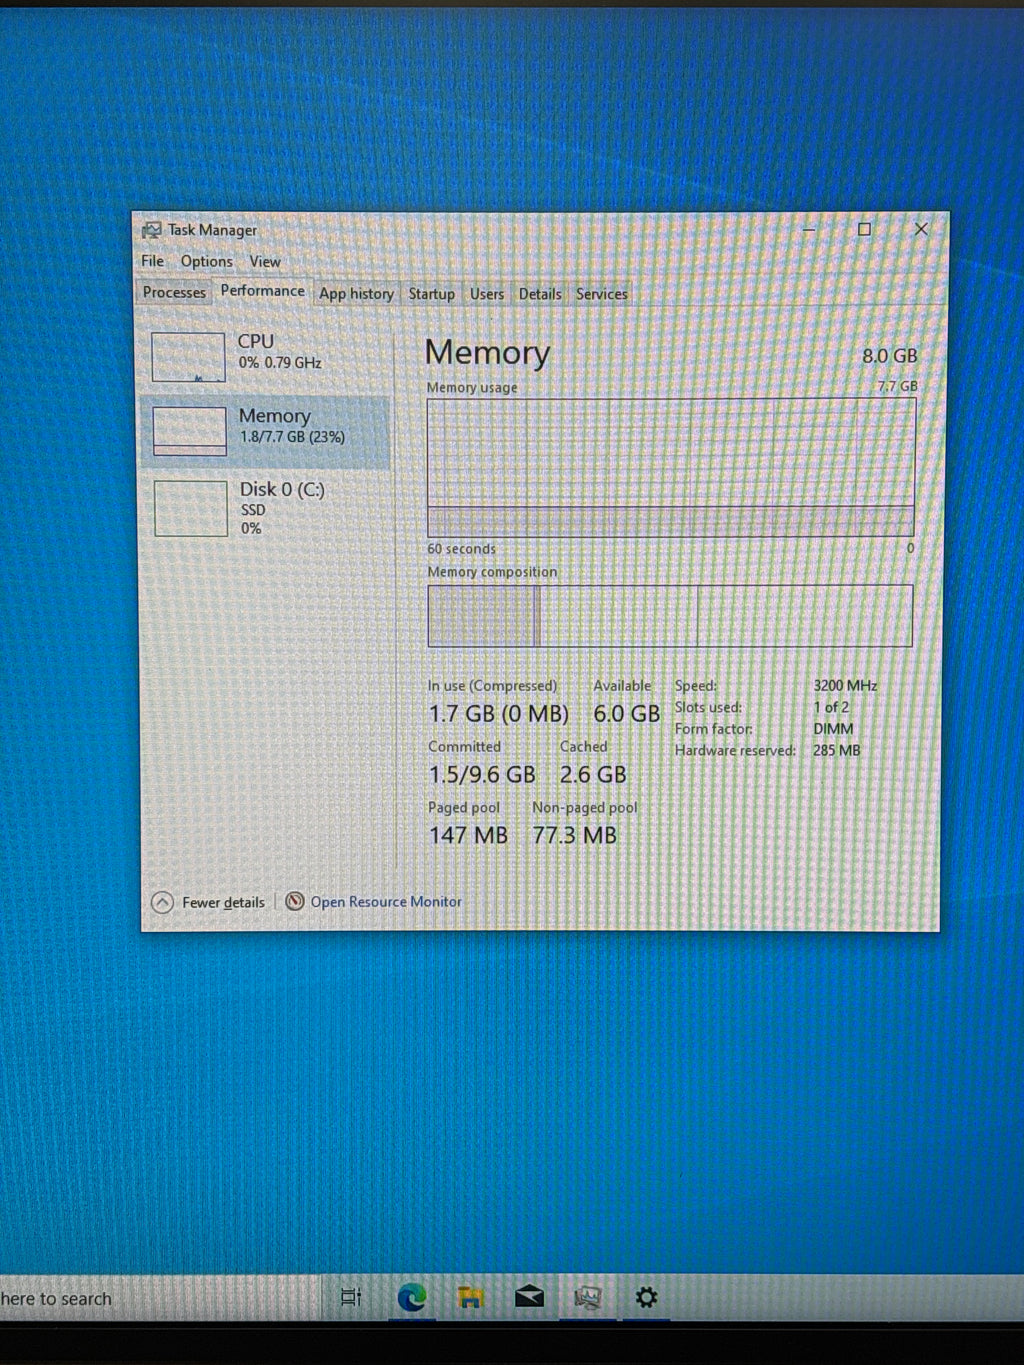Viewport: 1024px width, 1365px height.
Task: Go to the Users tab
Action: pos(487,293)
